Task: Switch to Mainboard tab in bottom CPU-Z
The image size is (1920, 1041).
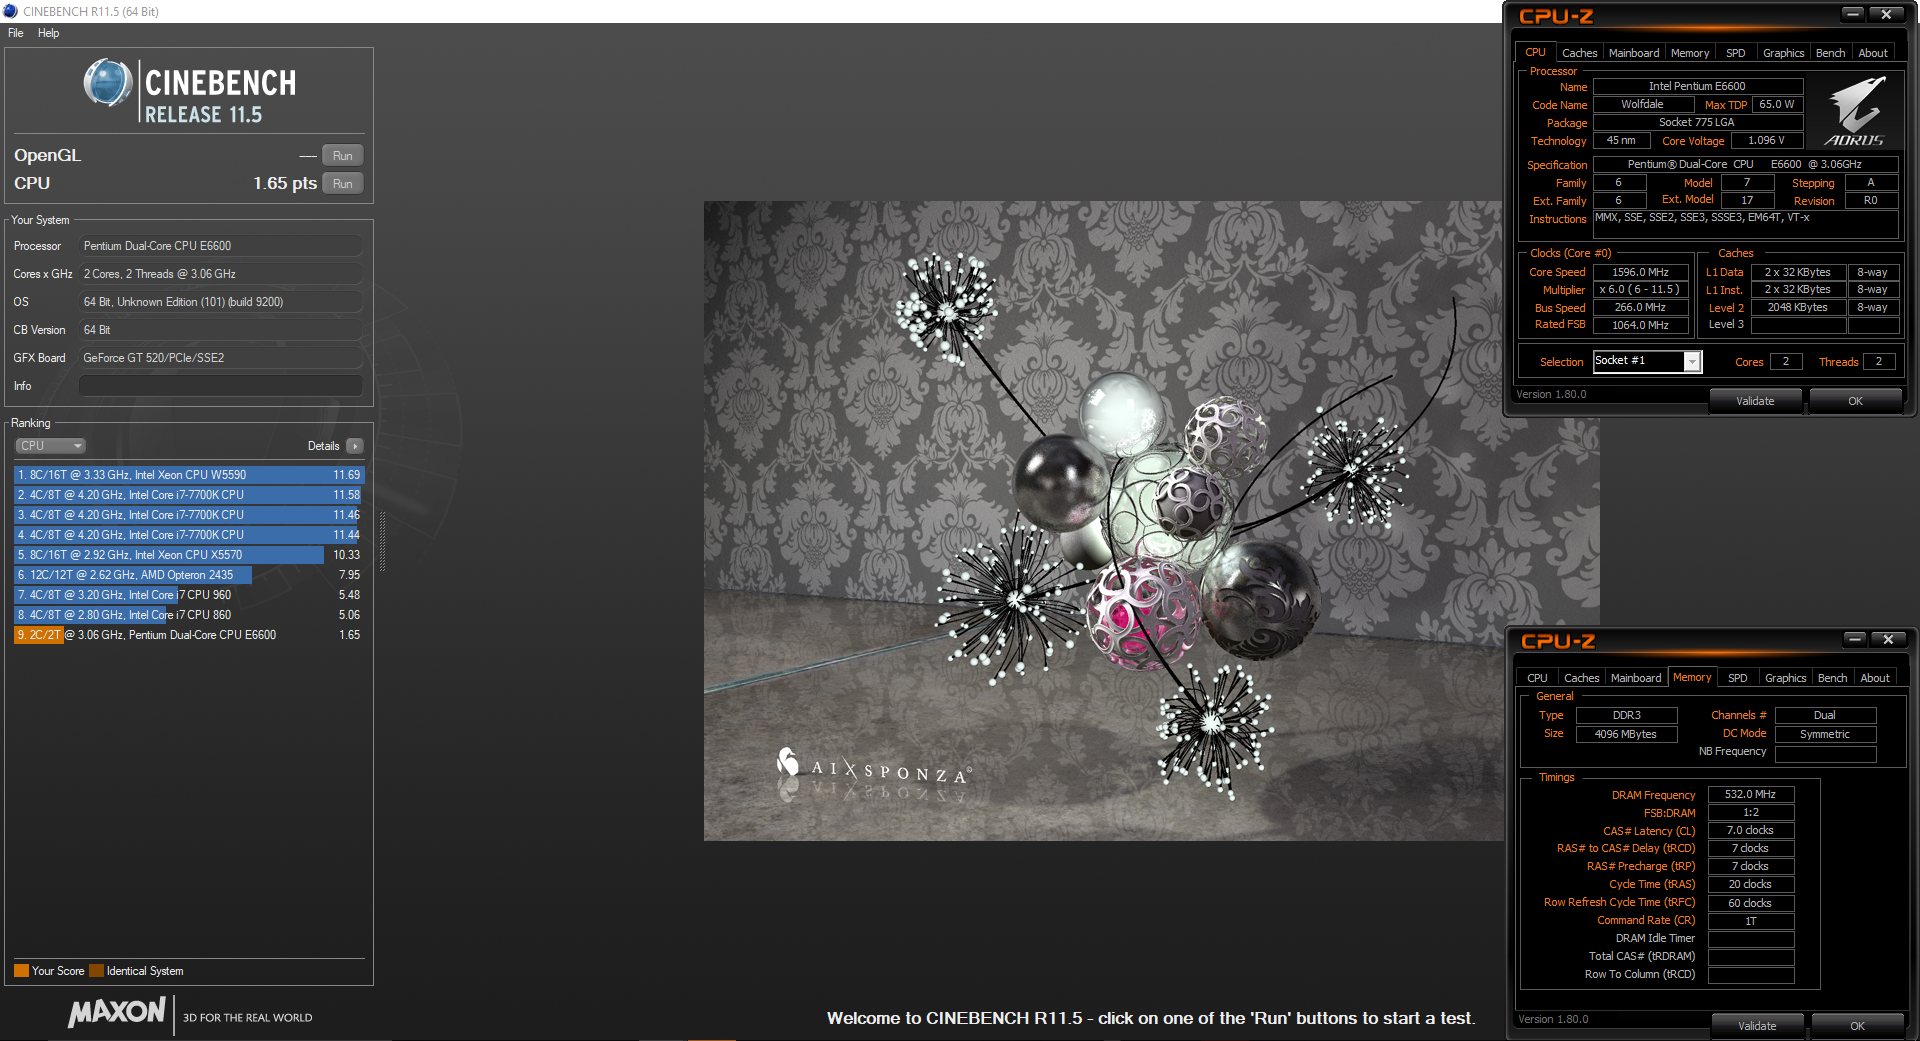Action: [1635, 678]
